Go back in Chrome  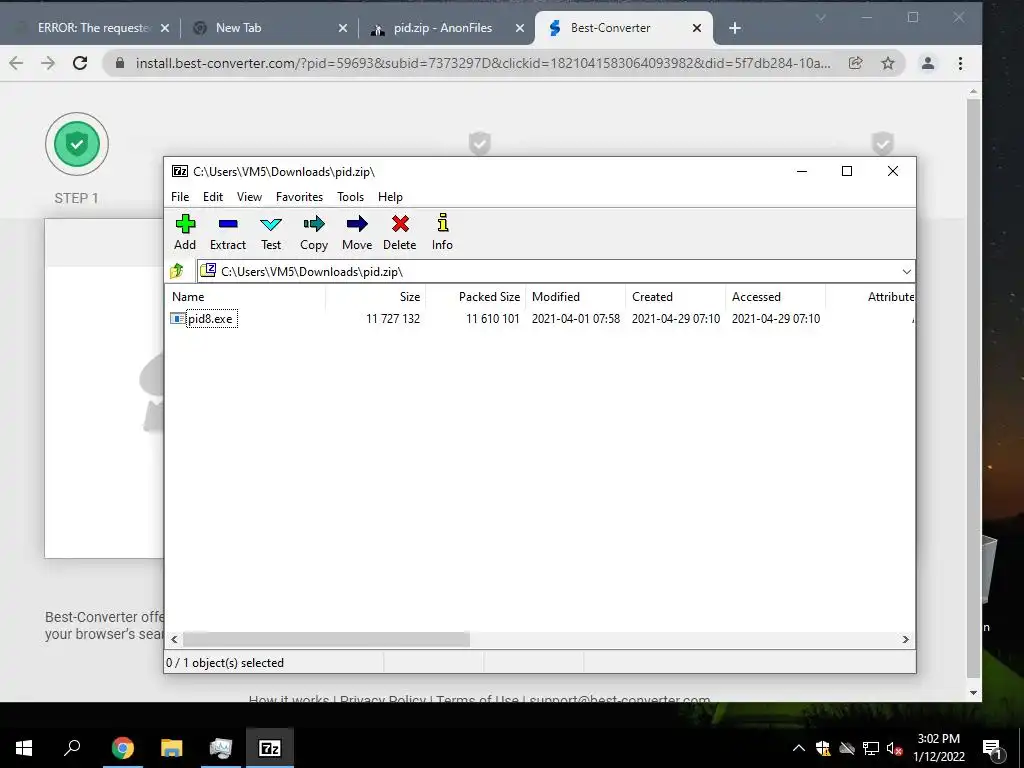(16, 63)
